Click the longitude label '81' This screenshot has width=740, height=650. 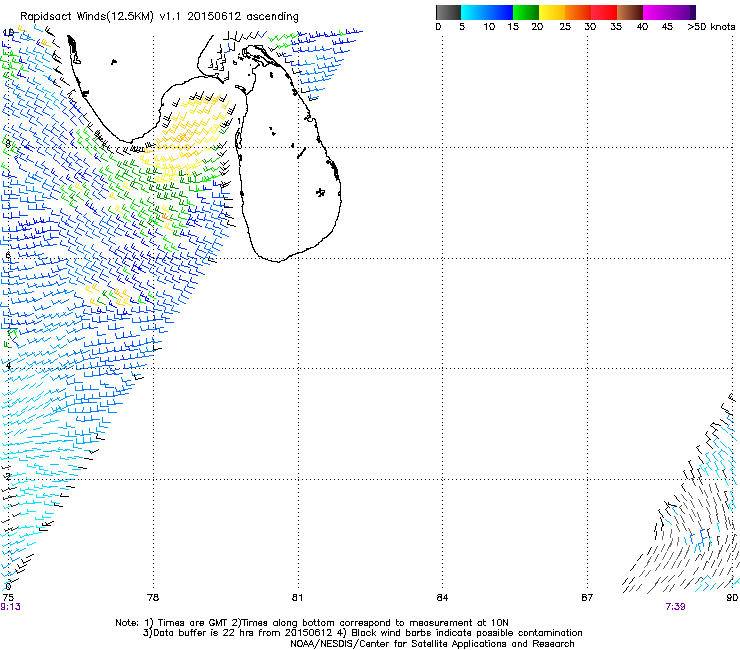(297, 598)
